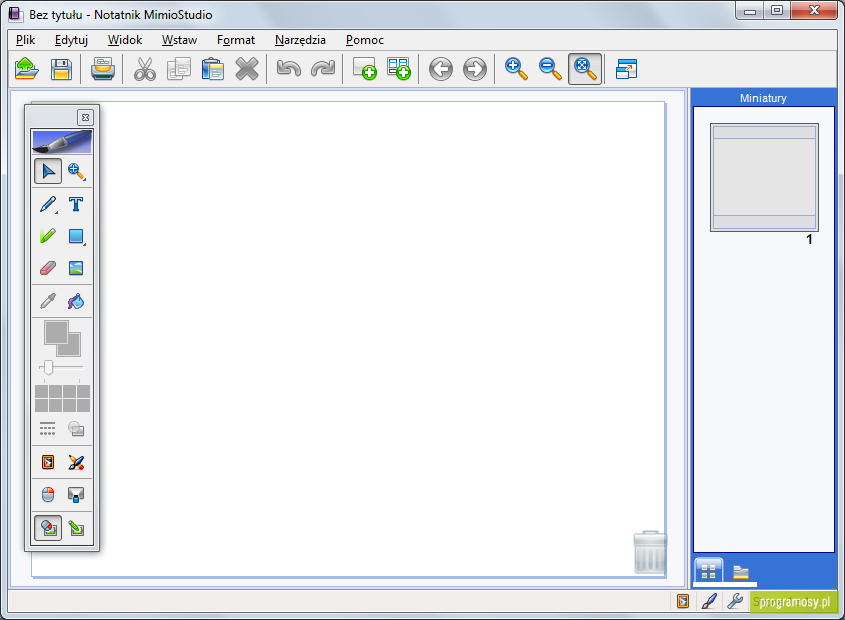
Task: Click the green arrow import icon in palette
Action: click(x=76, y=528)
